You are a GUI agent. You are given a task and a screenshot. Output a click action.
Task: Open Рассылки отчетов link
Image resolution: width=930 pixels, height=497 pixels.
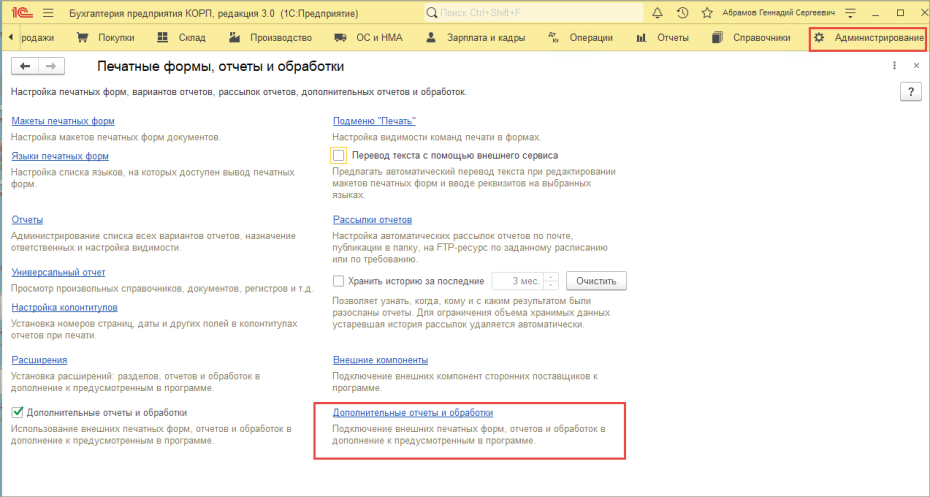pos(372,219)
